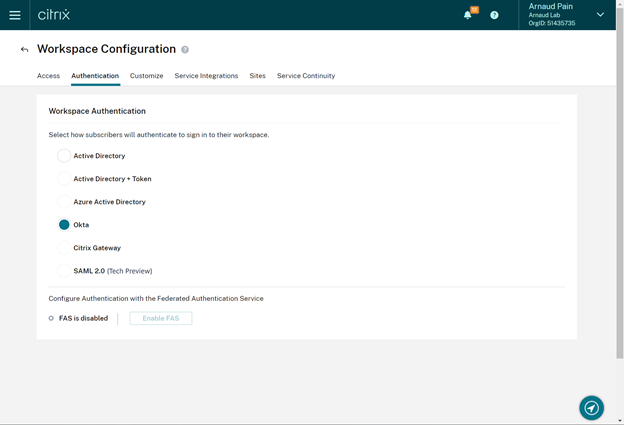The image size is (624, 425).
Task: Choose Active Directory + Token authentication
Action: click(x=64, y=179)
